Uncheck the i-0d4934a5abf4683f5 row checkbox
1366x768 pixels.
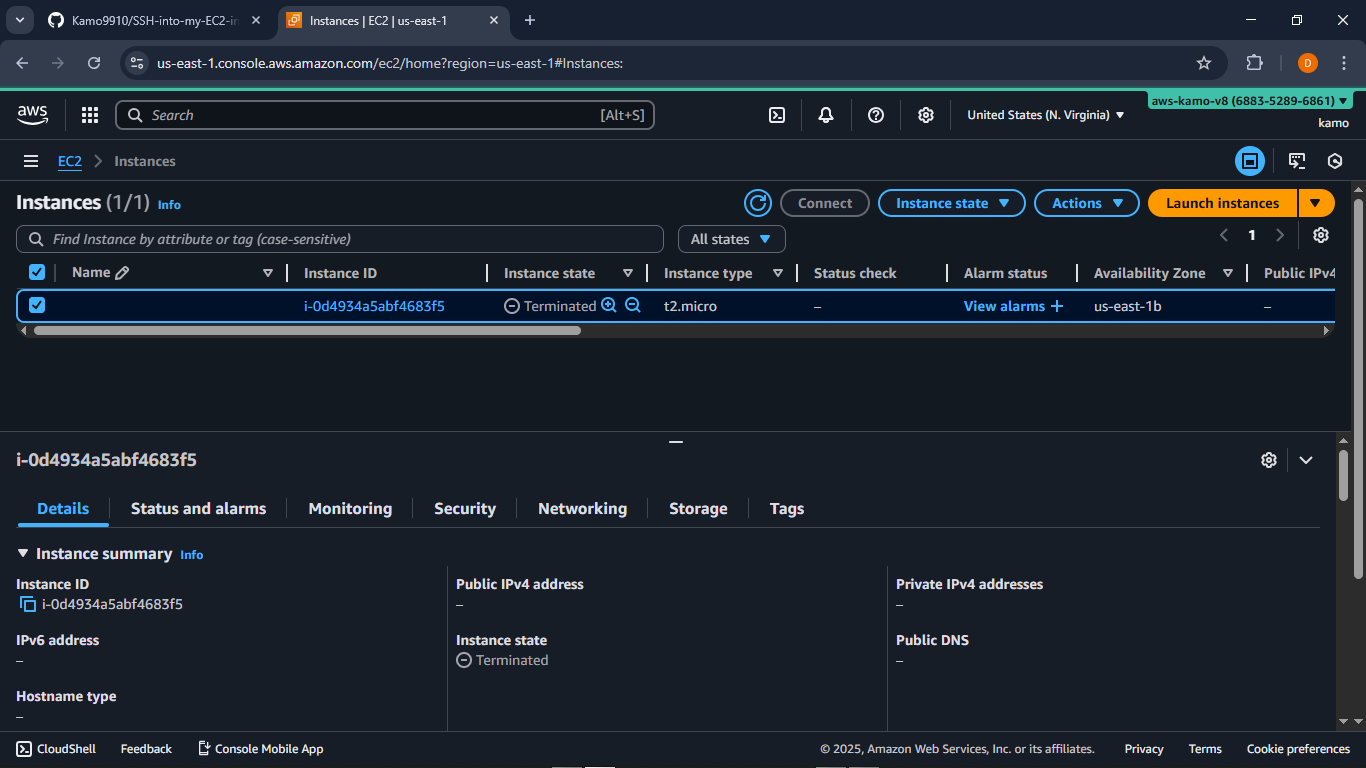tap(37, 305)
